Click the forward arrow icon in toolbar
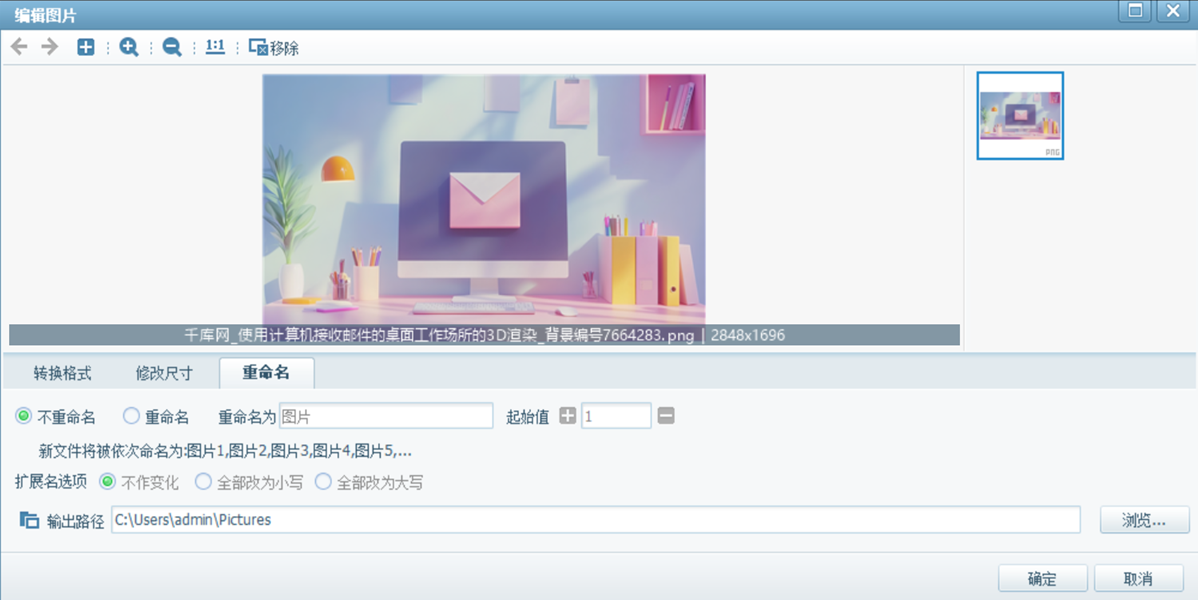The image size is (1198, 600). tap(49, 47)
